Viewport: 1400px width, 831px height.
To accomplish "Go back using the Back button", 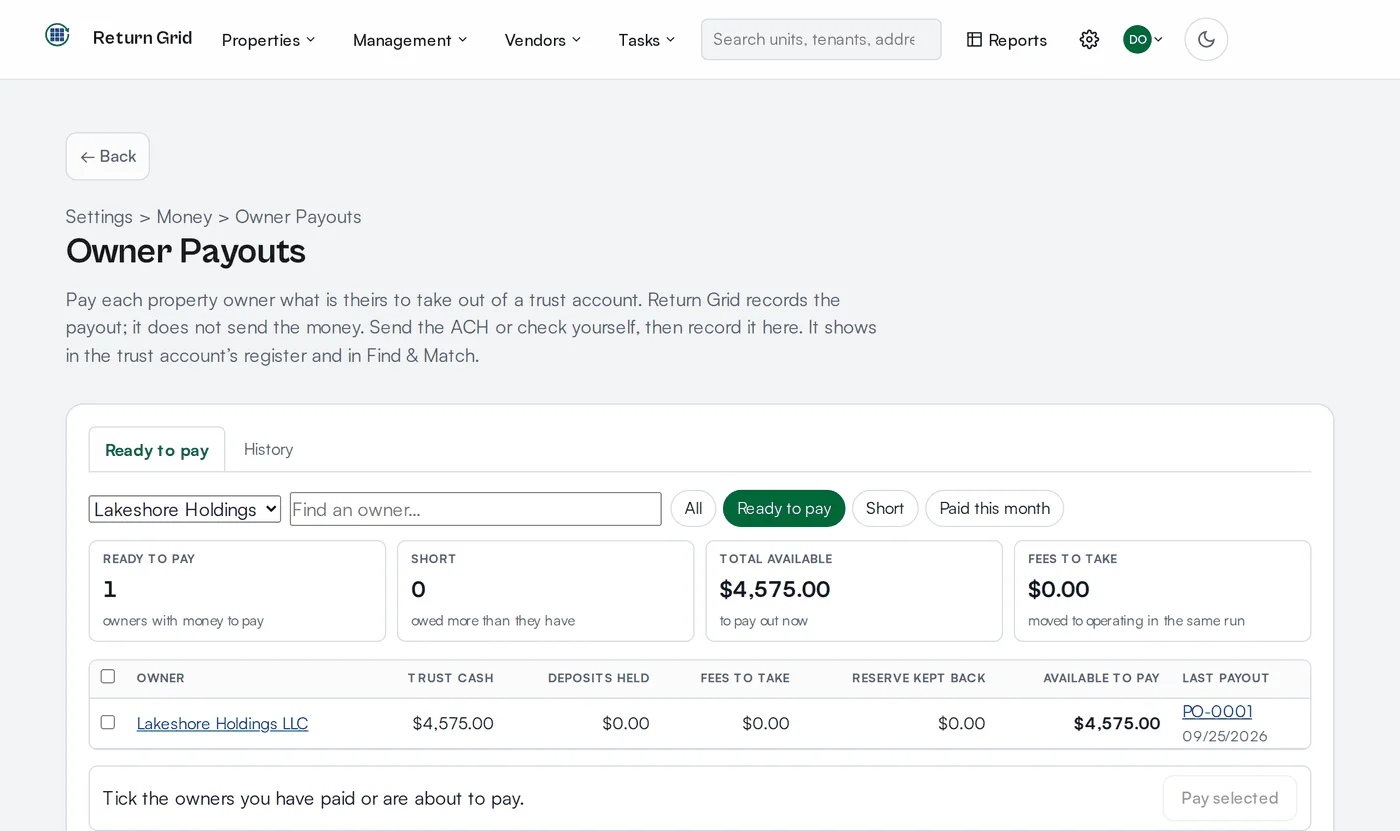I will tap(108, 156).
